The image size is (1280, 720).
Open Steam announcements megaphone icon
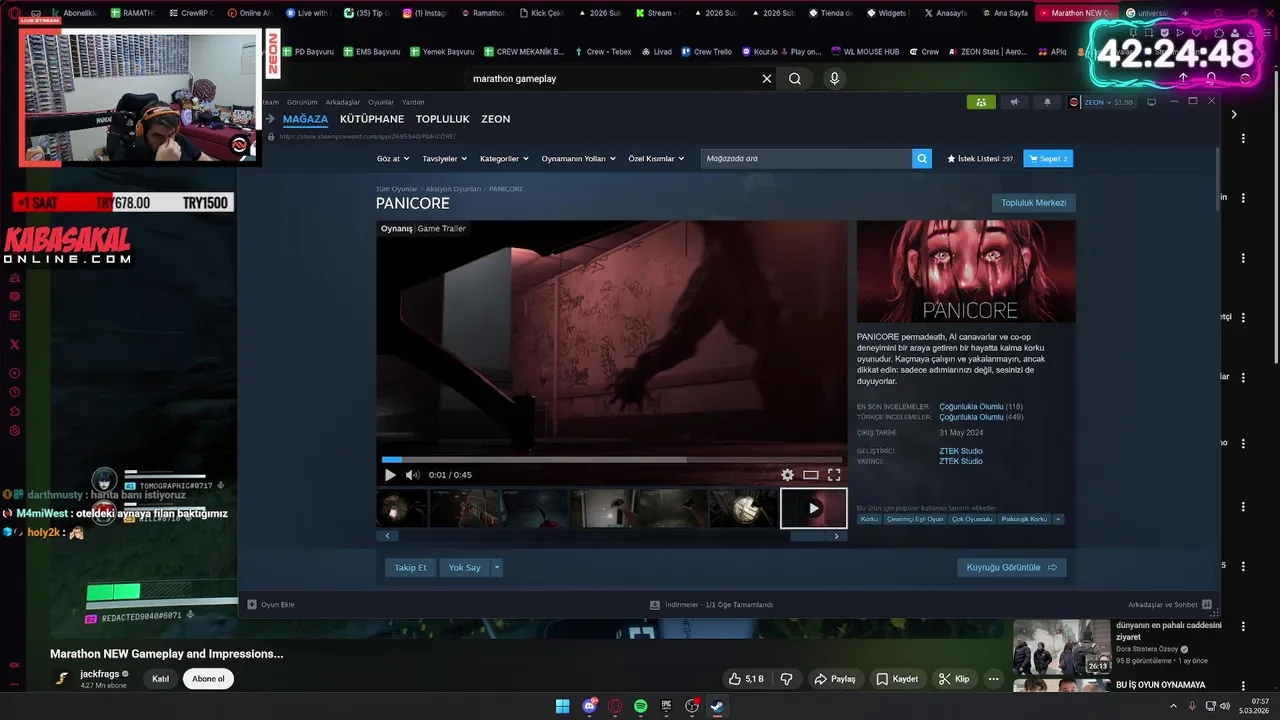click(x=1015, y=102)
